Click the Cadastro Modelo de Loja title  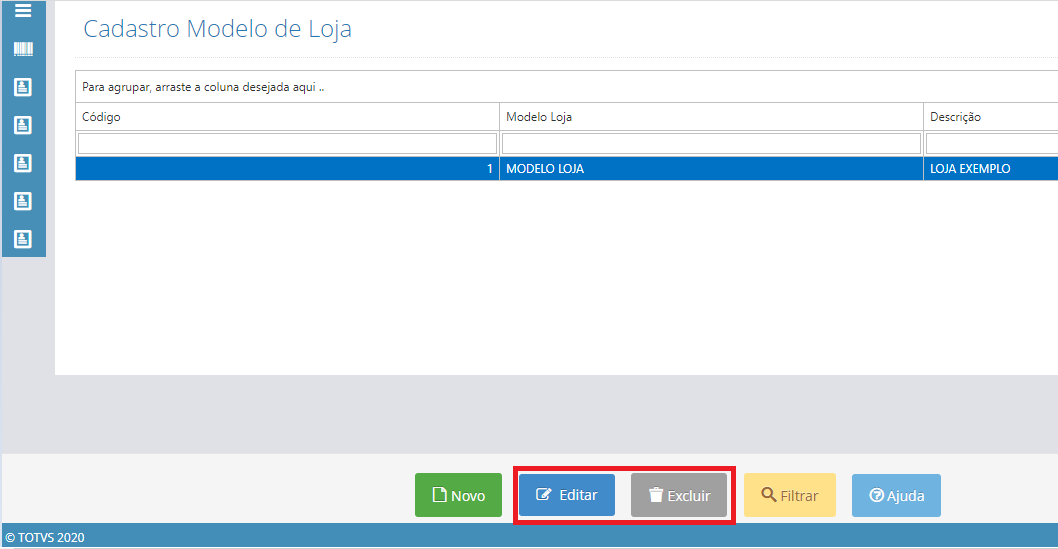click(217, 29)
